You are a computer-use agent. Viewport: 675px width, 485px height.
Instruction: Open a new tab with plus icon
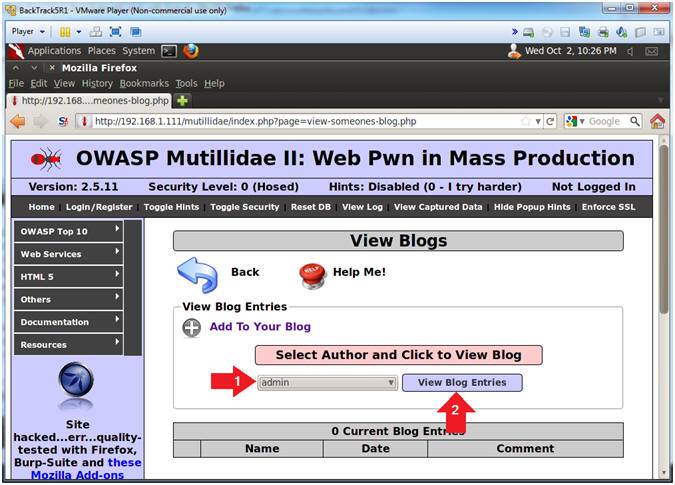click(183, 101)
